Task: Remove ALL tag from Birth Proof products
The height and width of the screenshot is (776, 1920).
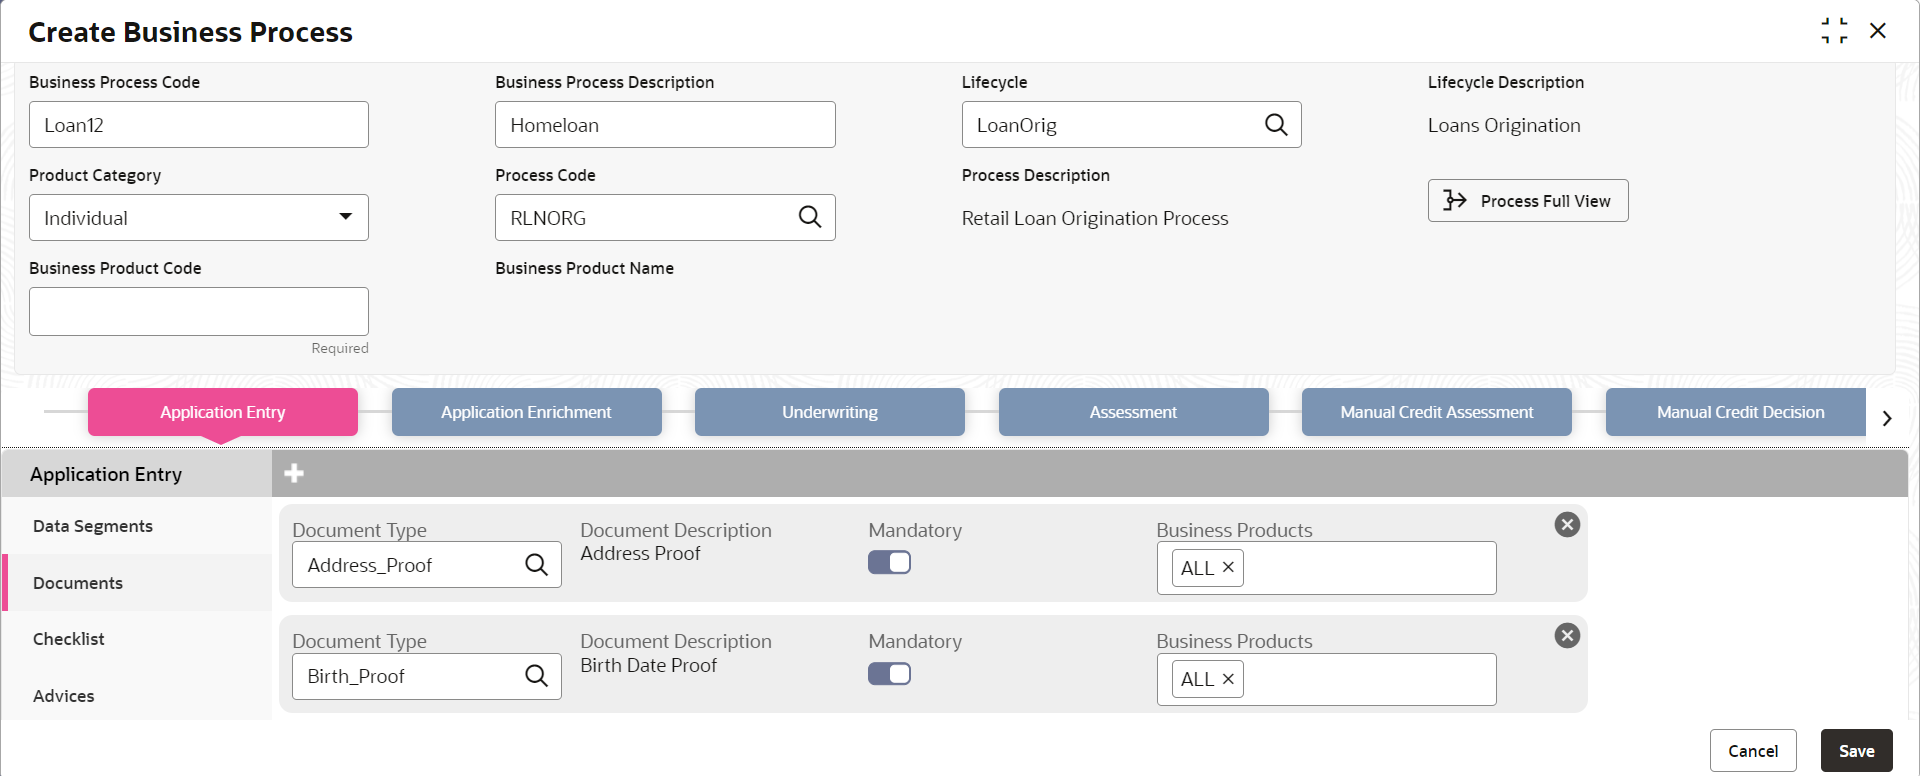Action: point(1228,679)
